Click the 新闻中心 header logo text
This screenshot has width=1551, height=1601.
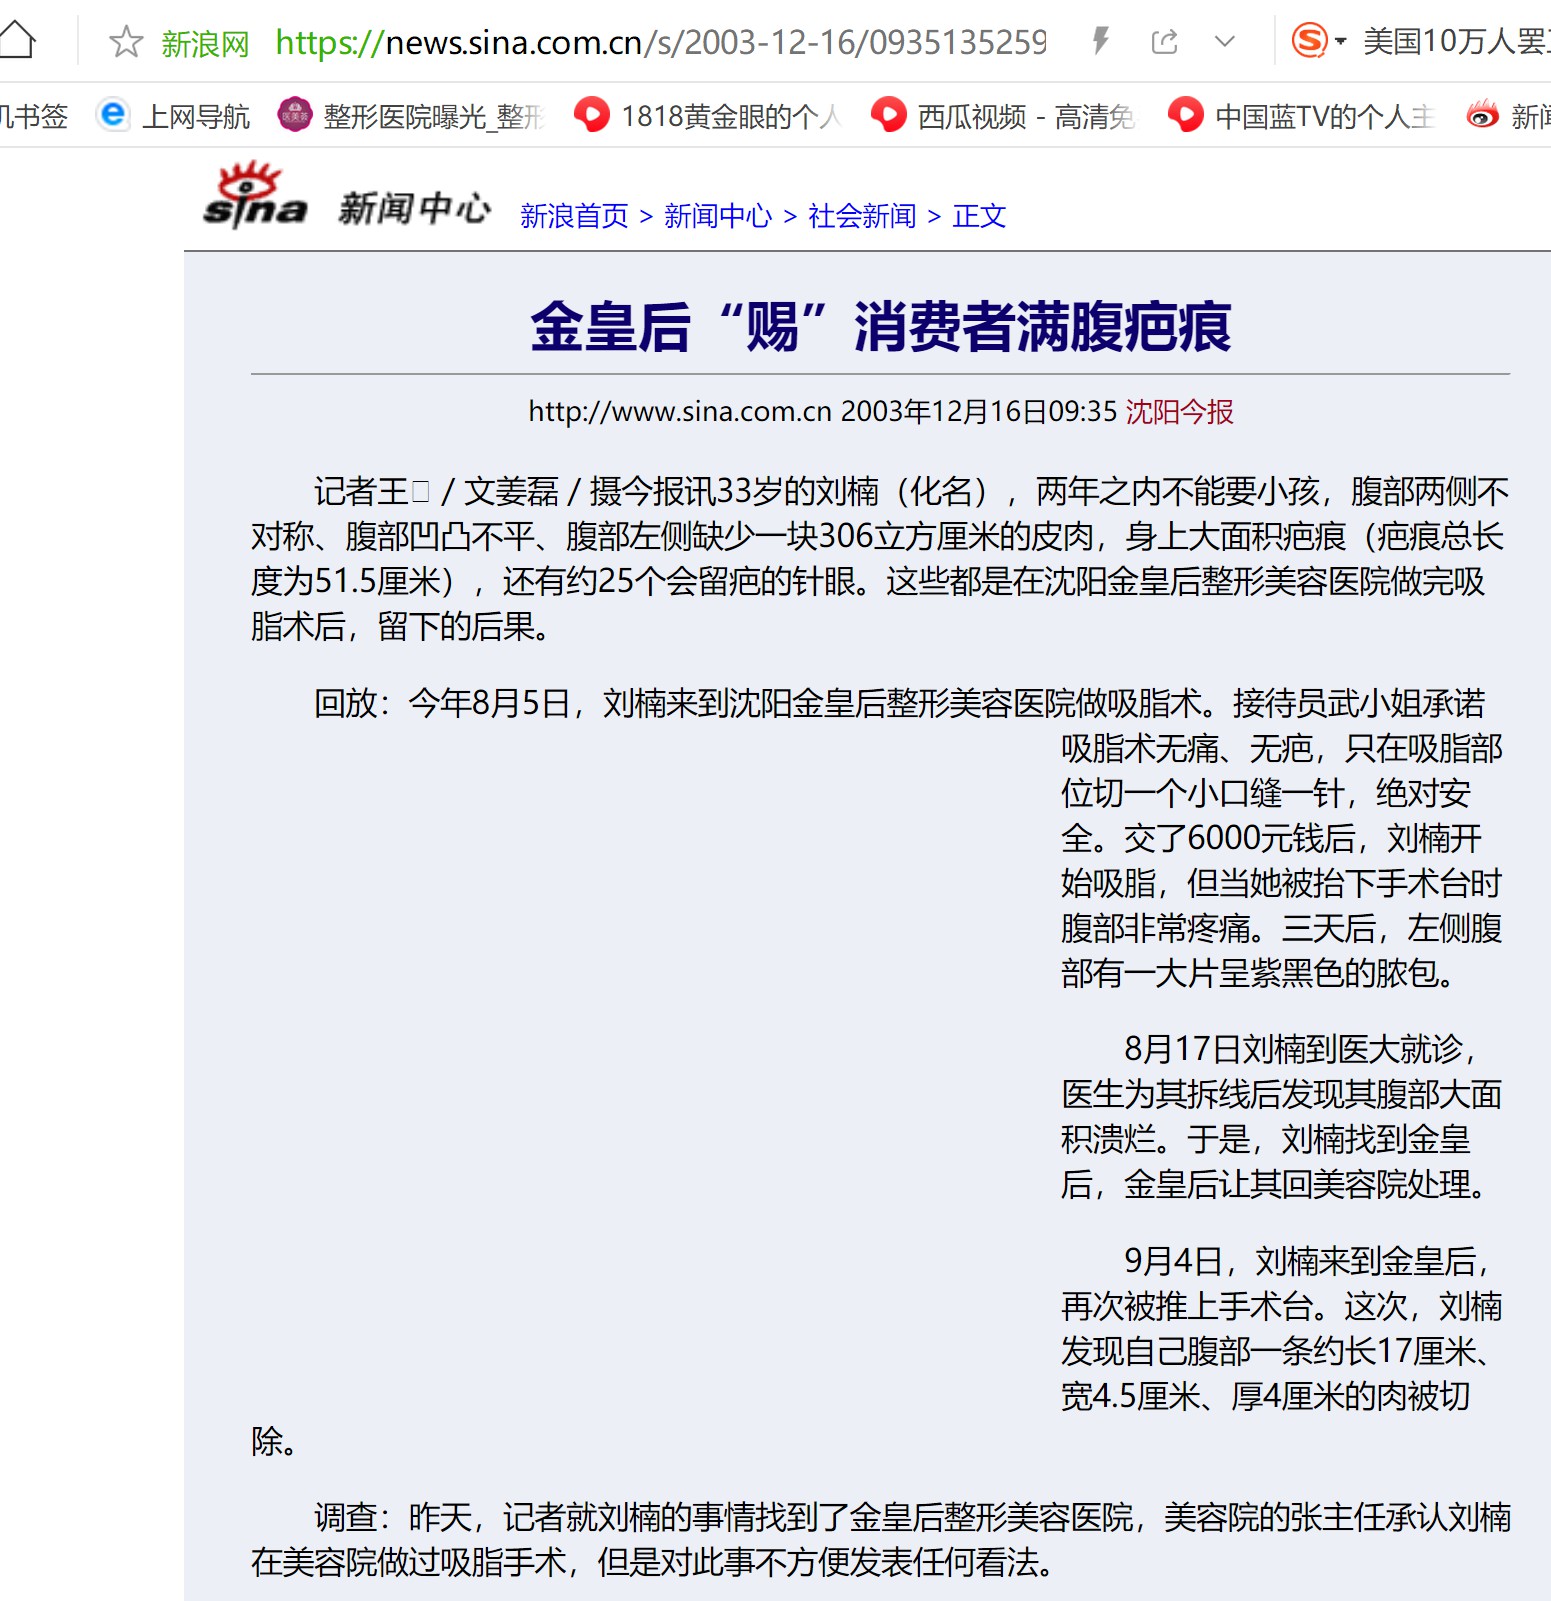pyautogui.click(x=415, y=208)
